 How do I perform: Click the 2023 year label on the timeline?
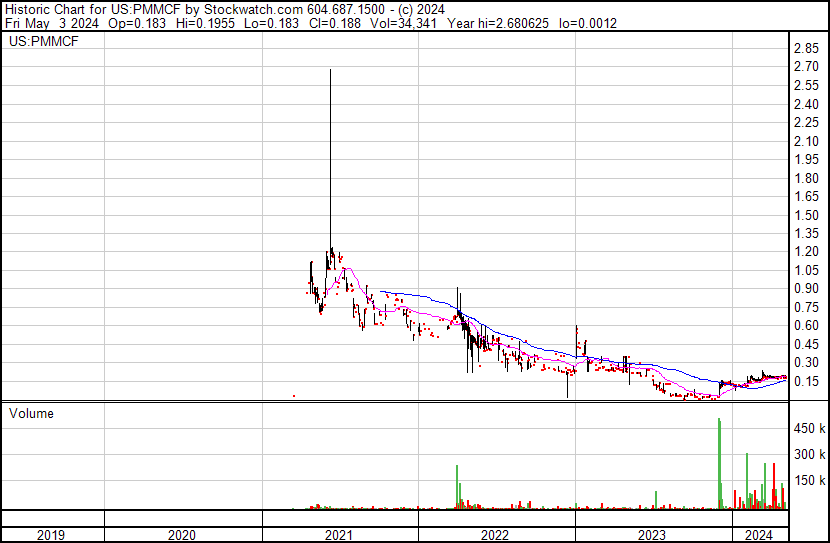coord(652,535)
